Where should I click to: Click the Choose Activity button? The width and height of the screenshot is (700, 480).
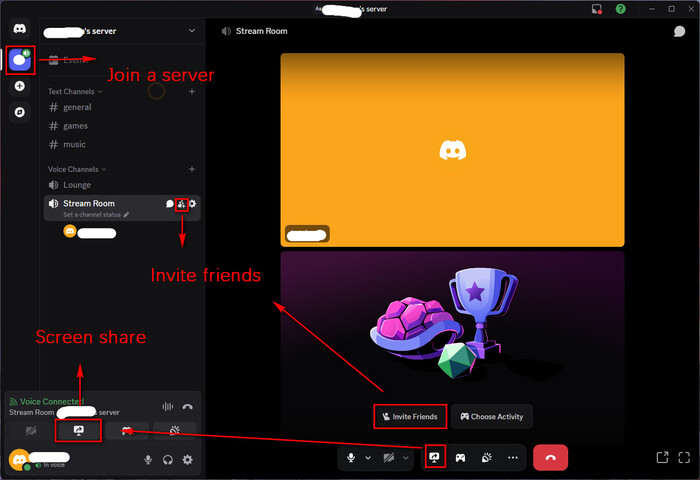tap(492, 417)
